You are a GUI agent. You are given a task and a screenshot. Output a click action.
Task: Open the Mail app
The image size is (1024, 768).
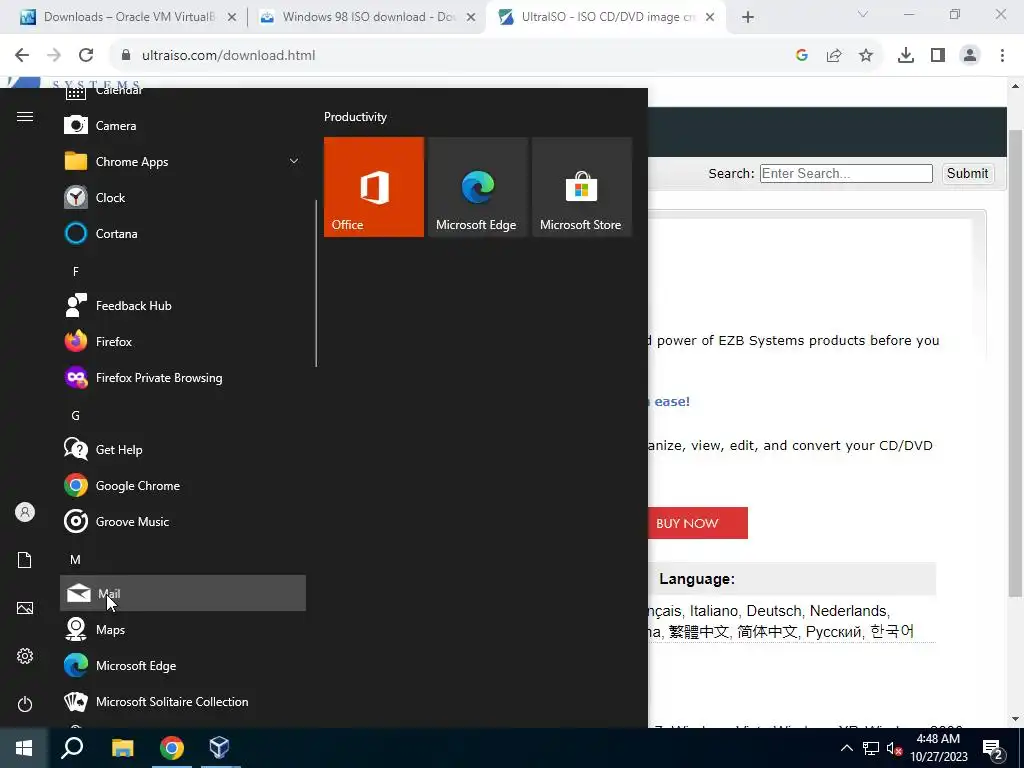pyautogui.click(x=183, y=593)
